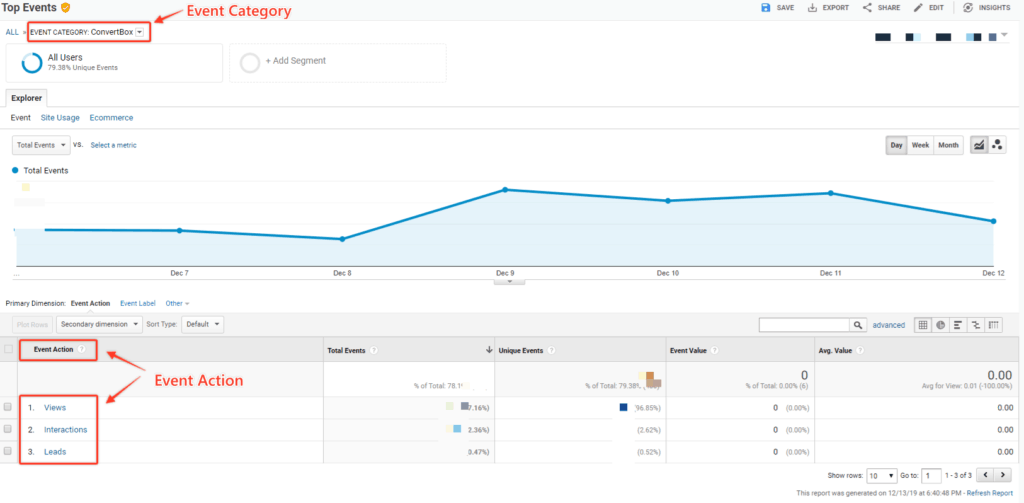Image resolution: width=1024 pixels, height=503 pixels.
Task: Click the Total Events legend dot
Action: (x=15, y=170)
